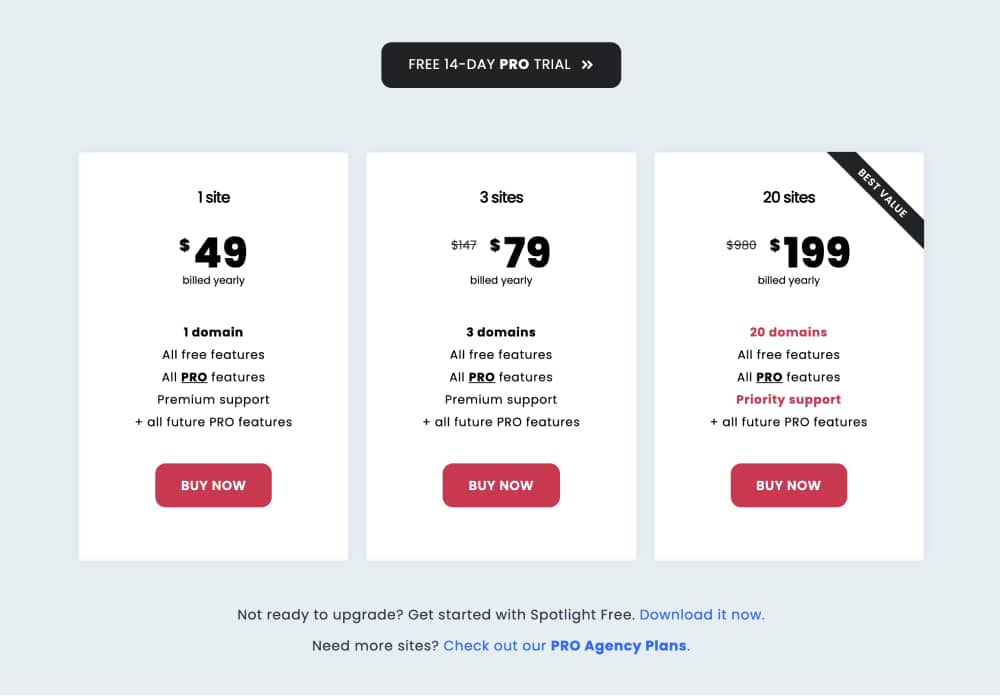The height and width of the screenshot is (696, 1000).
Task: Click PRO link in 1 site plan
Action: pyautogui.click(x=194, y=377)
